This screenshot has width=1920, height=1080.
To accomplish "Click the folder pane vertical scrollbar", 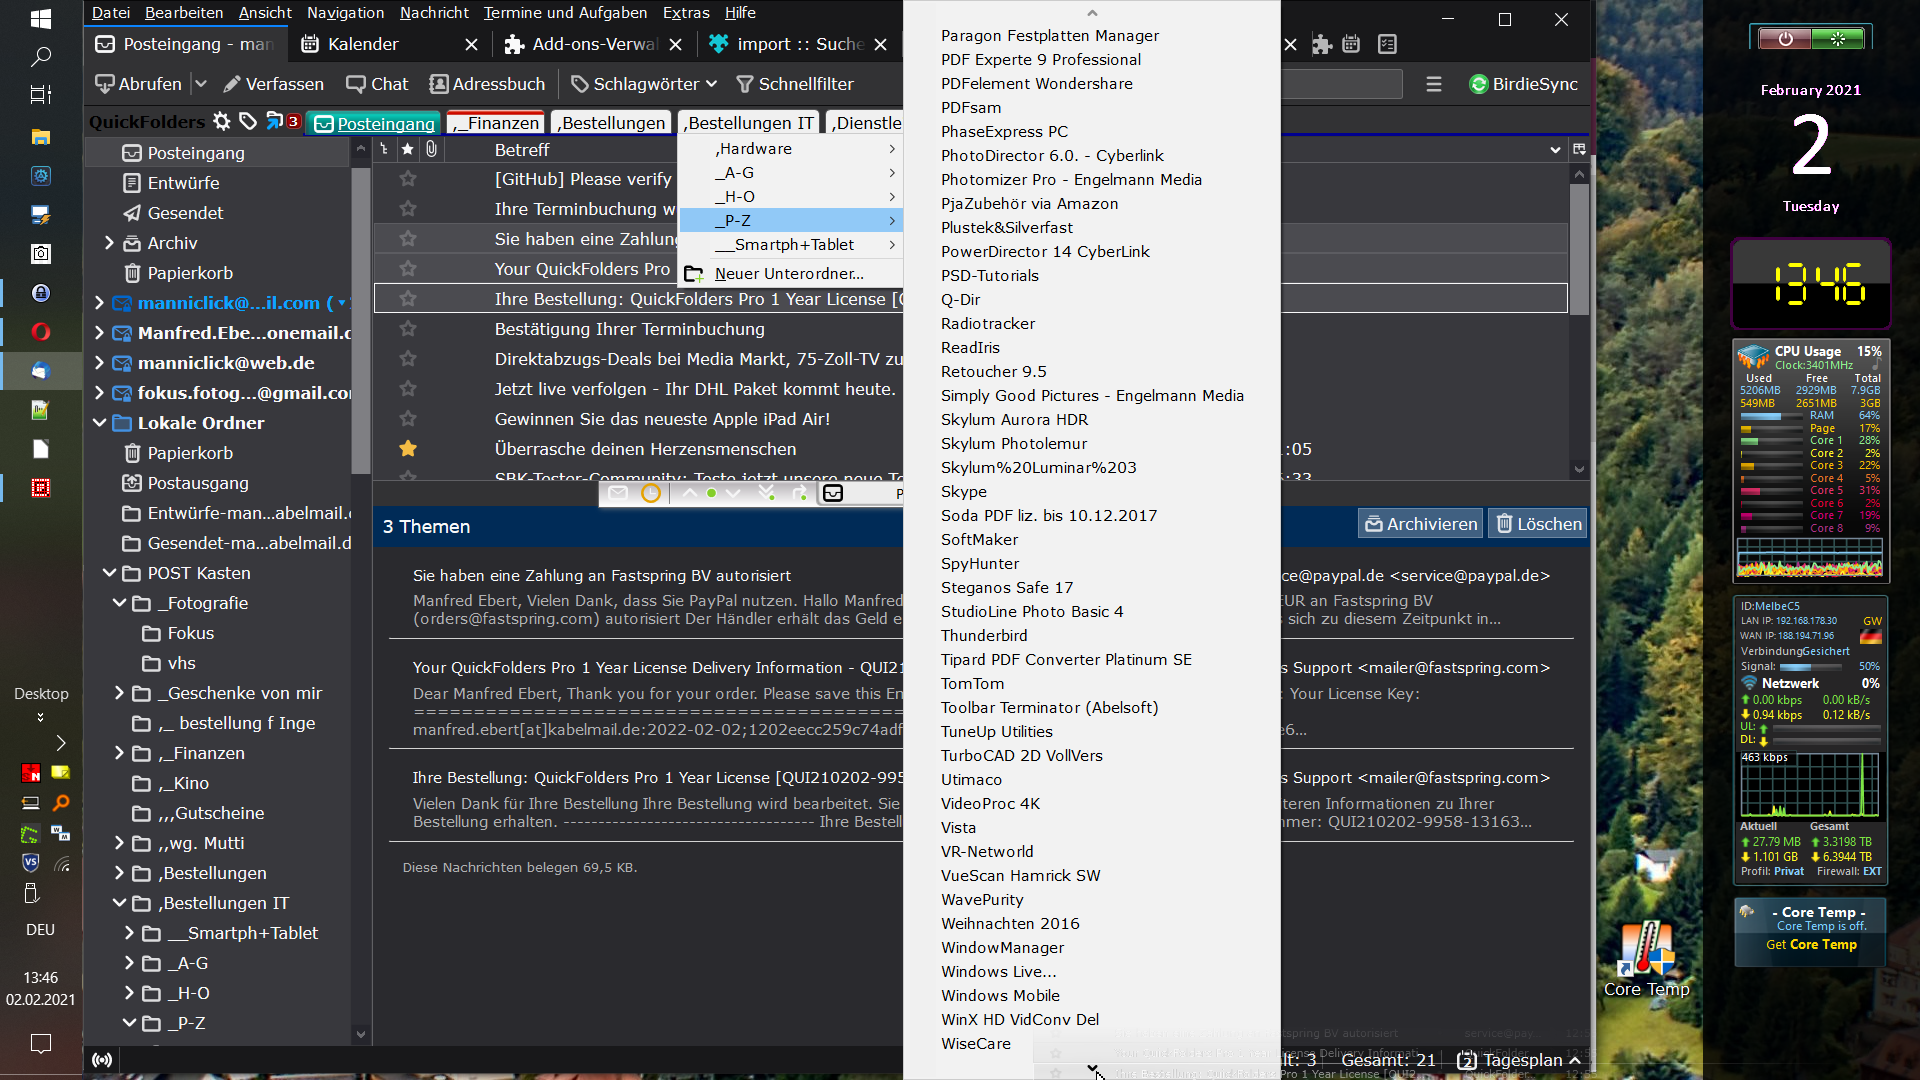I will pos(361,320).
